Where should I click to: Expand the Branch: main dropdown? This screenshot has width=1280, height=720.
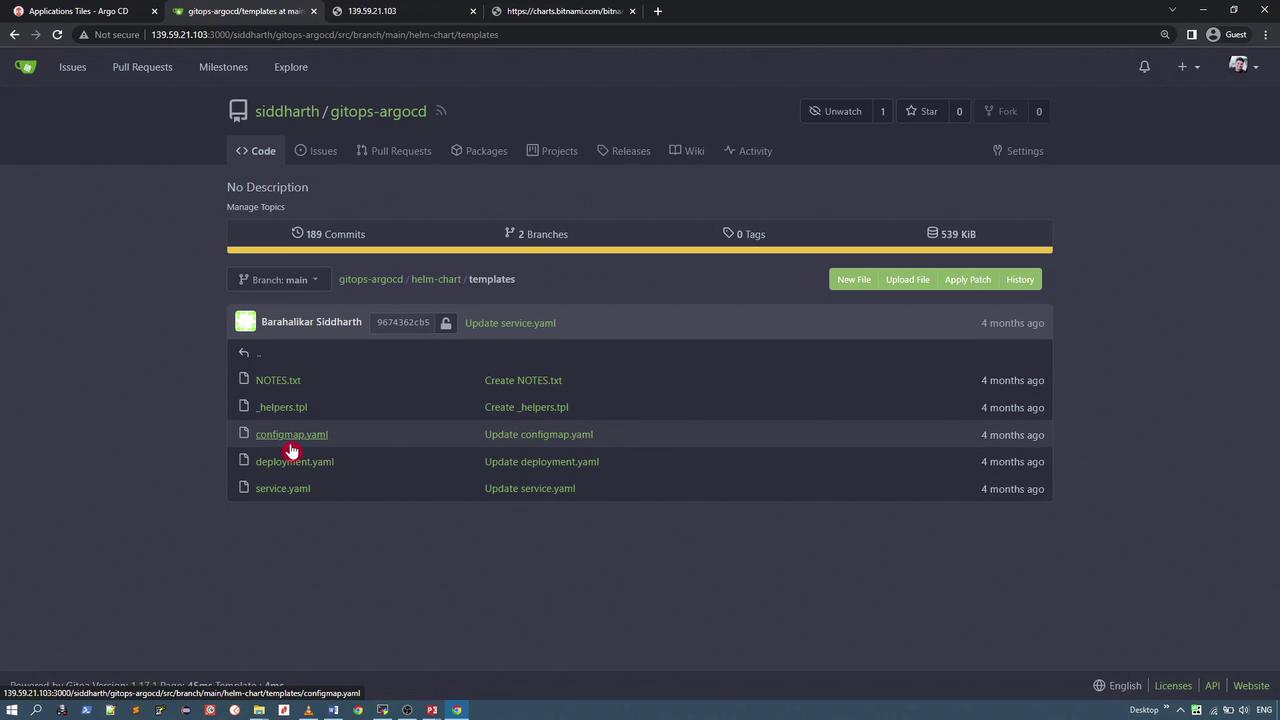click(278, 280)
